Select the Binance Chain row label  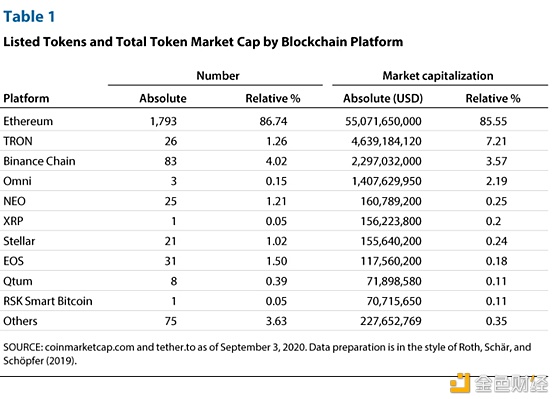[39, 161]
